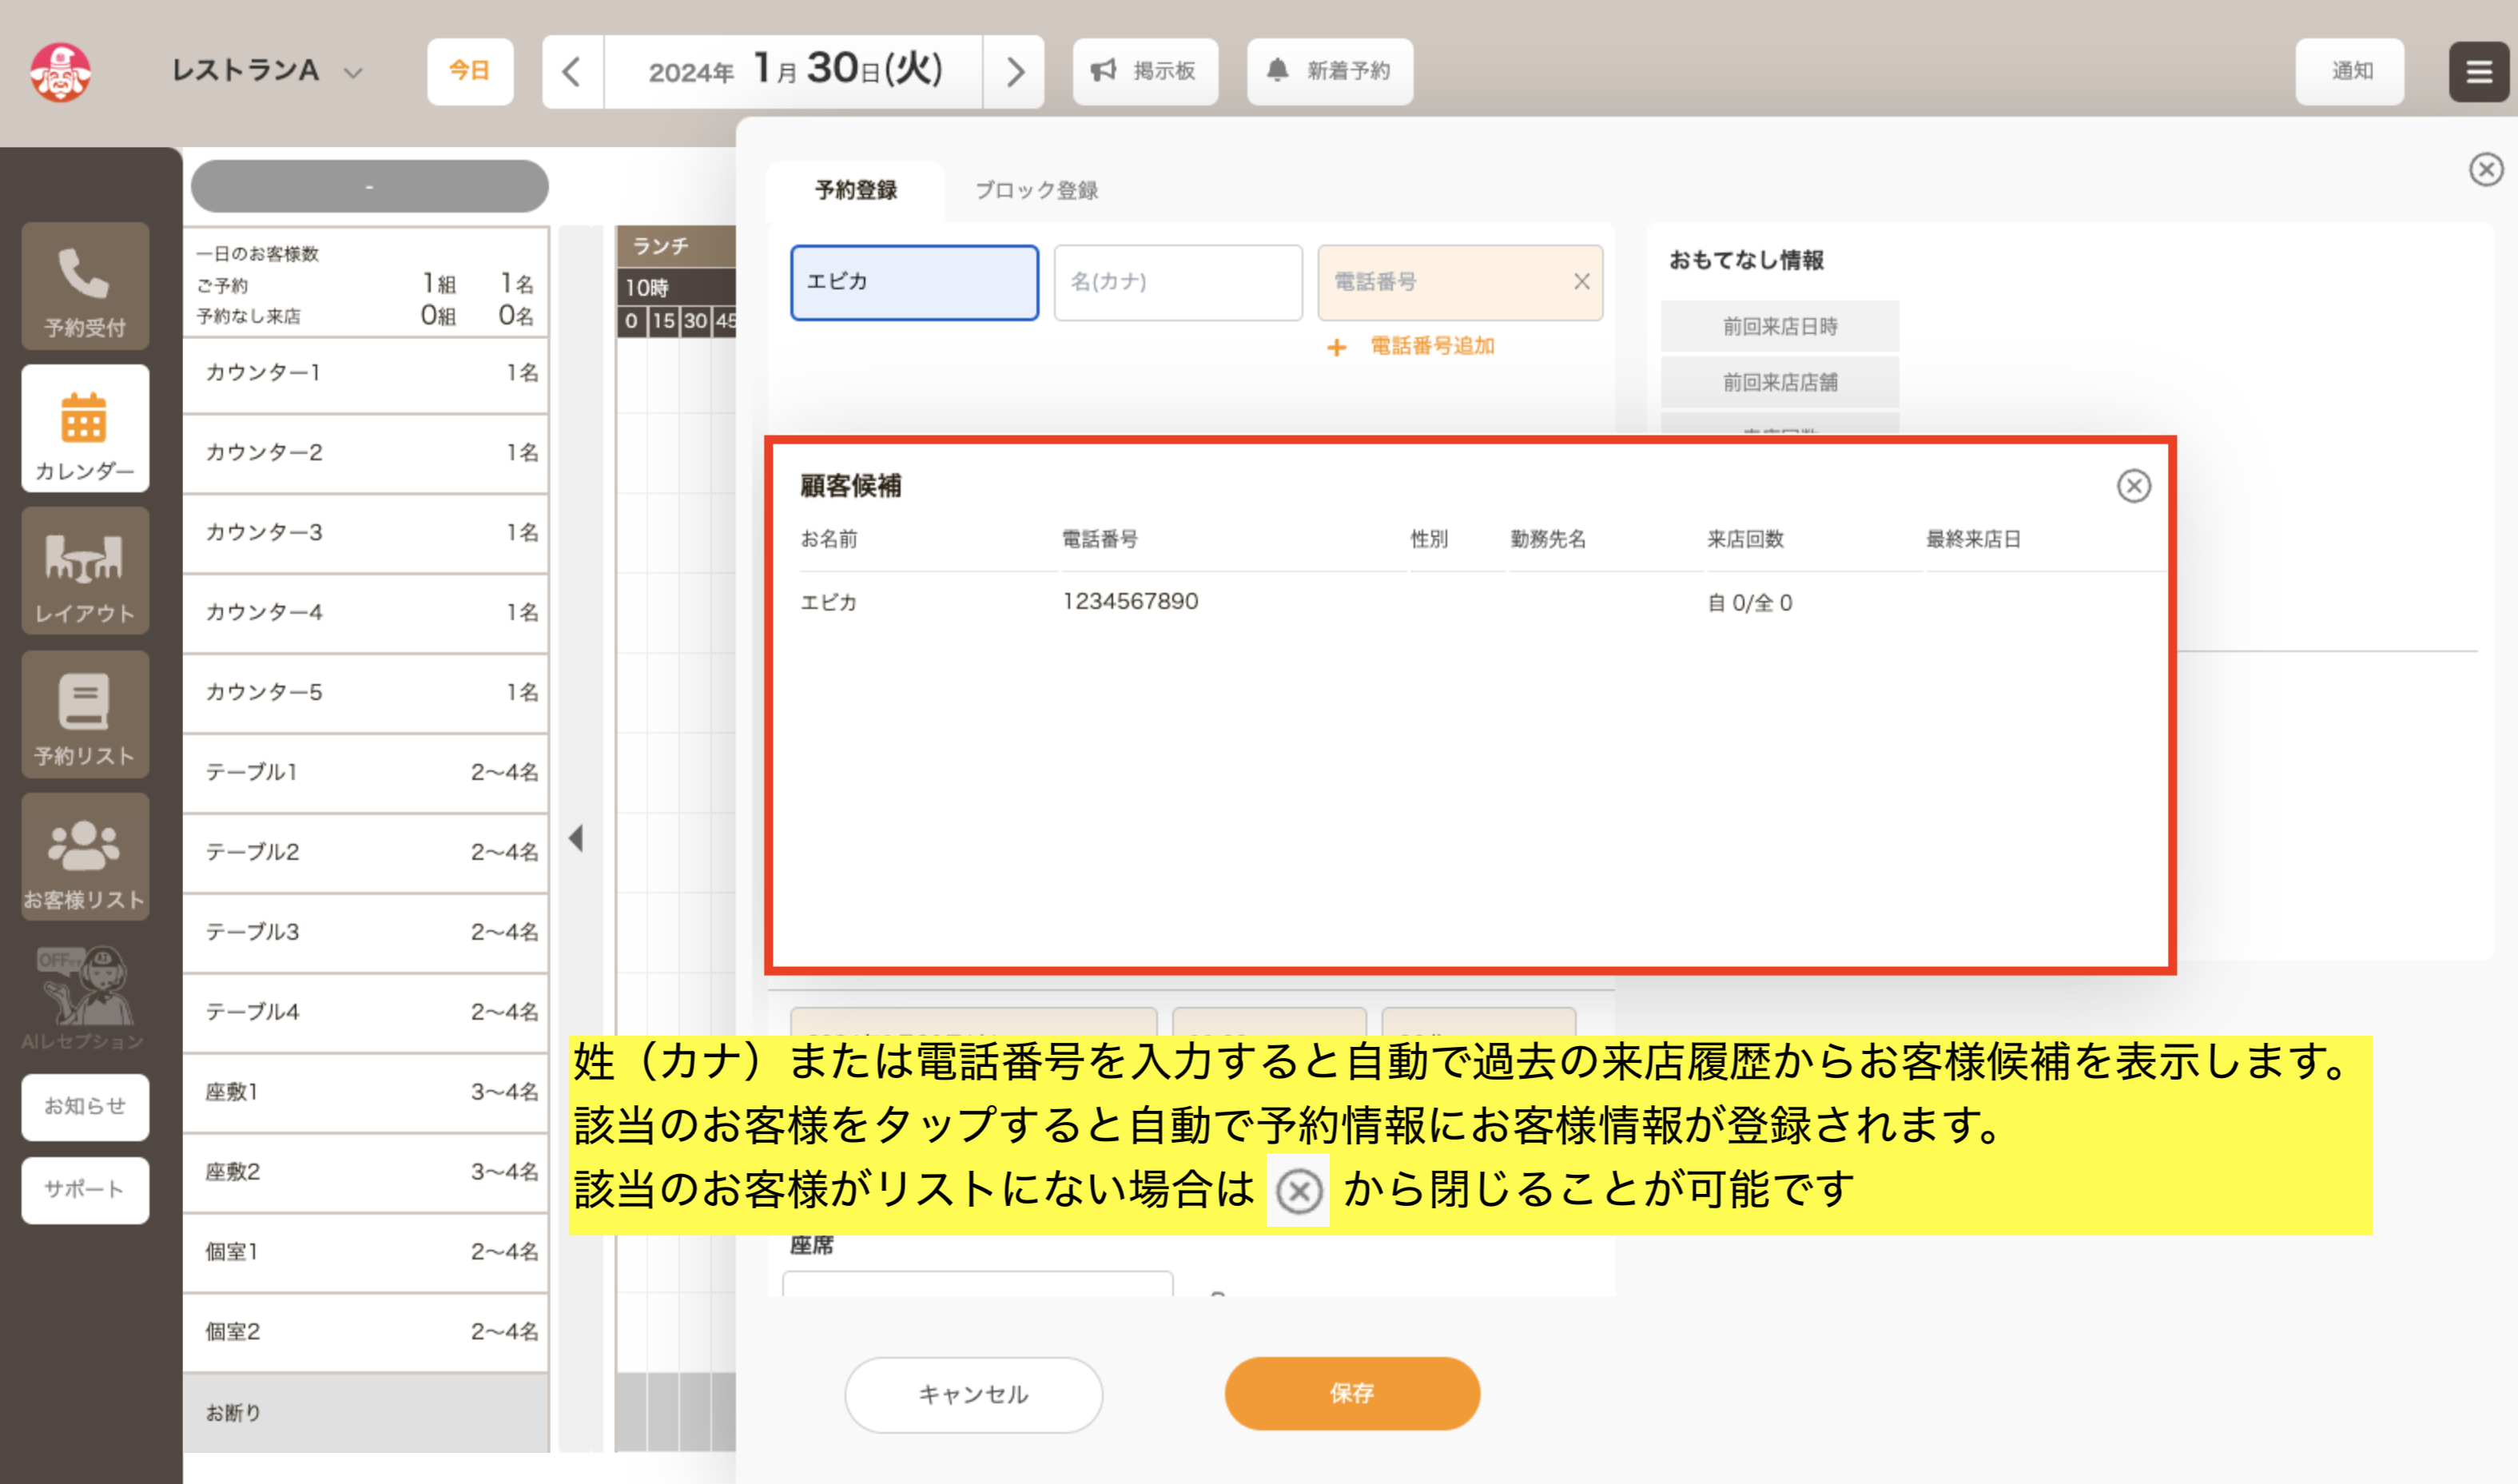This screenshot has width=2518, height=1484.
Task: Click the 通知 button
Action: (2350, 71)
